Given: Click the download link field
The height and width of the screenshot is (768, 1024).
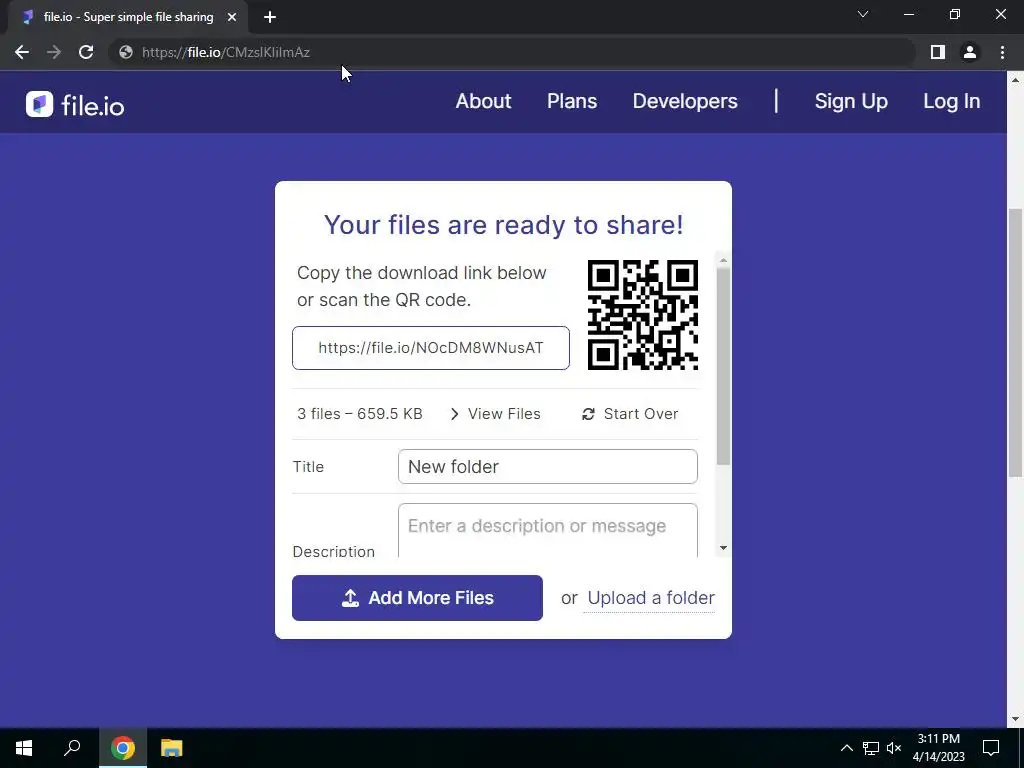Looking at the screenshot, I should 431,348.
